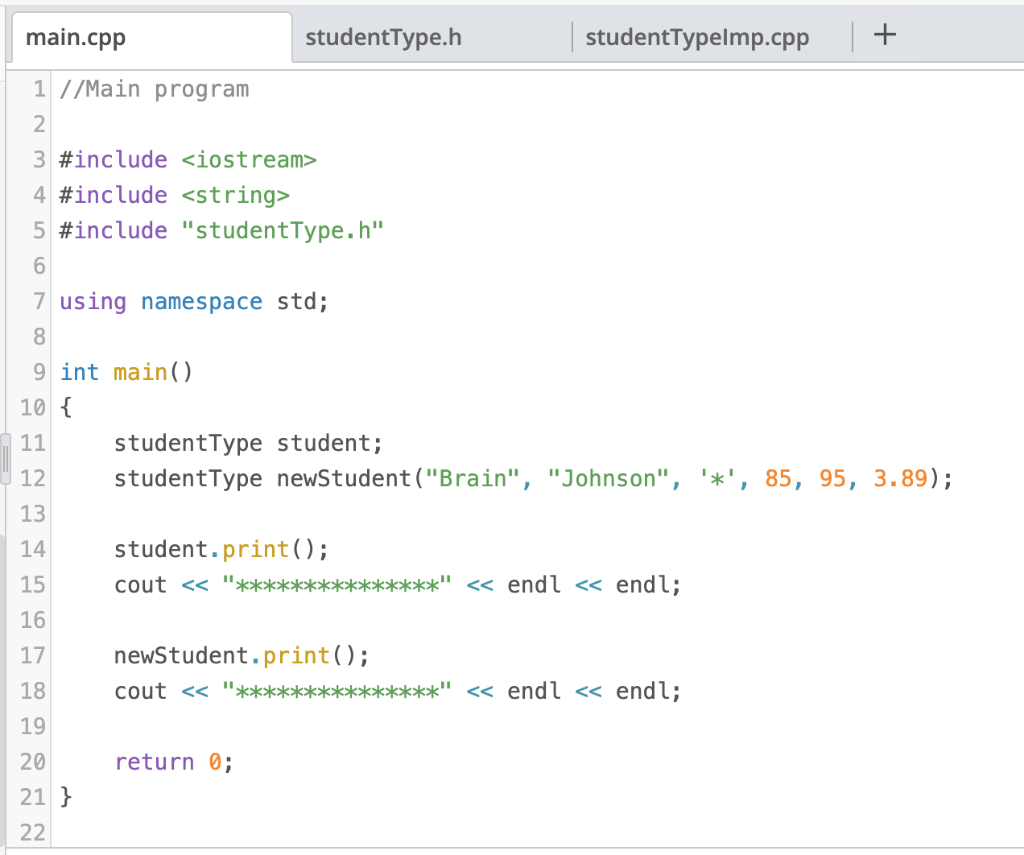Screen dimensions: 1024x855
Task: Select the orange 85 literal
Action: [x=778, y=478]
